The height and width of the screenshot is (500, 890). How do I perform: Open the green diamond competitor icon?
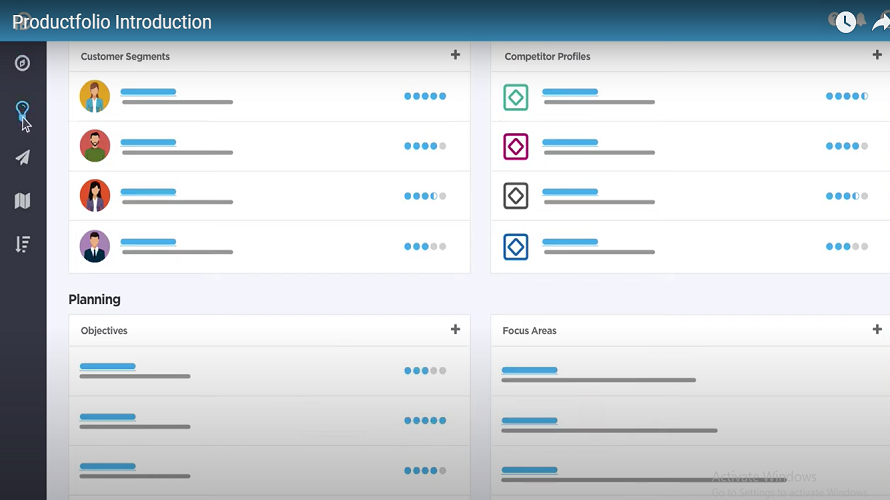click(516, 97)
